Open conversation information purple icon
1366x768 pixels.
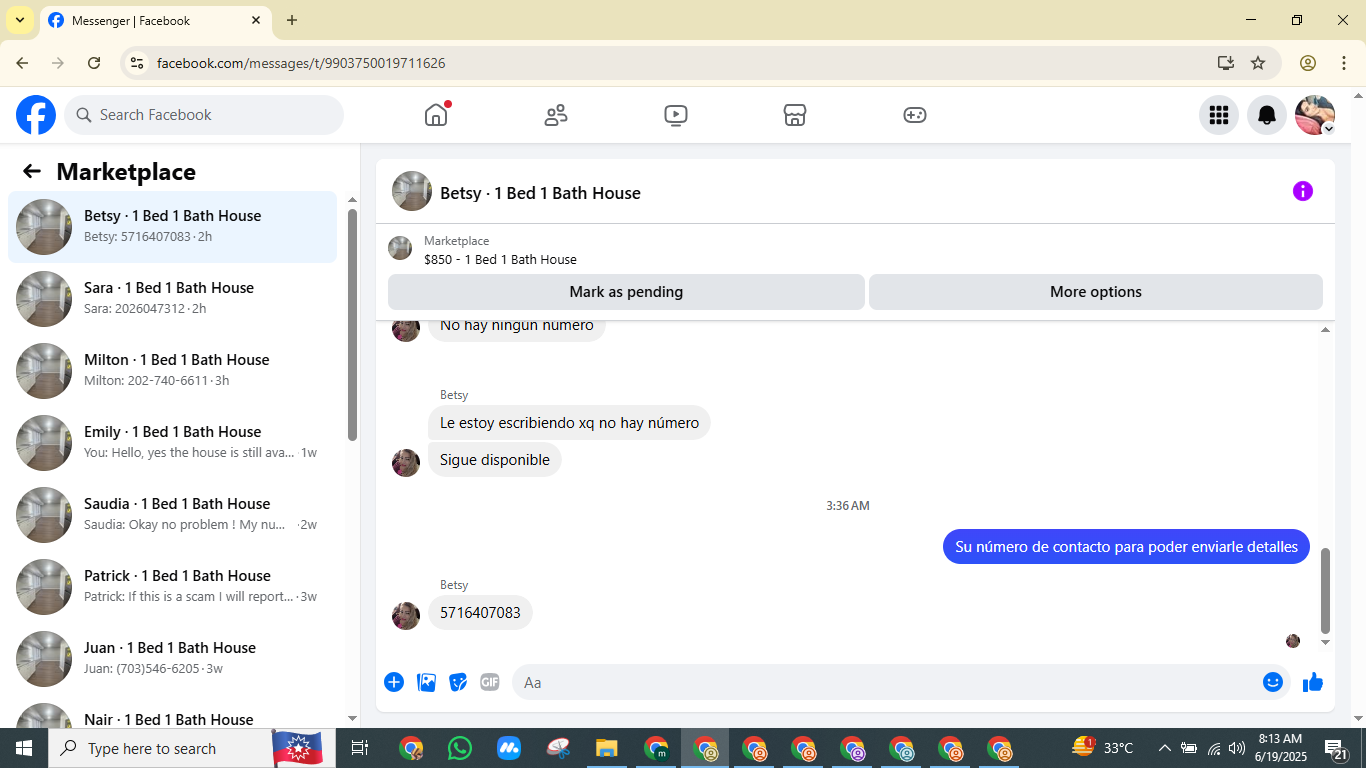coord(1303,191)
